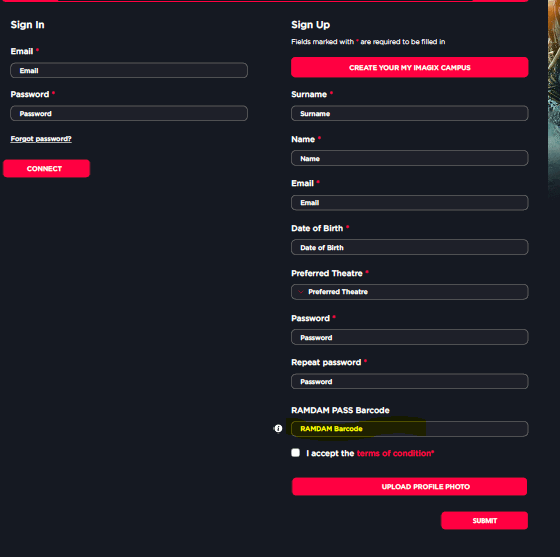Tick the accept terms of condition checkbox
The width and height of the screenshot is (560, 557).
295,453
